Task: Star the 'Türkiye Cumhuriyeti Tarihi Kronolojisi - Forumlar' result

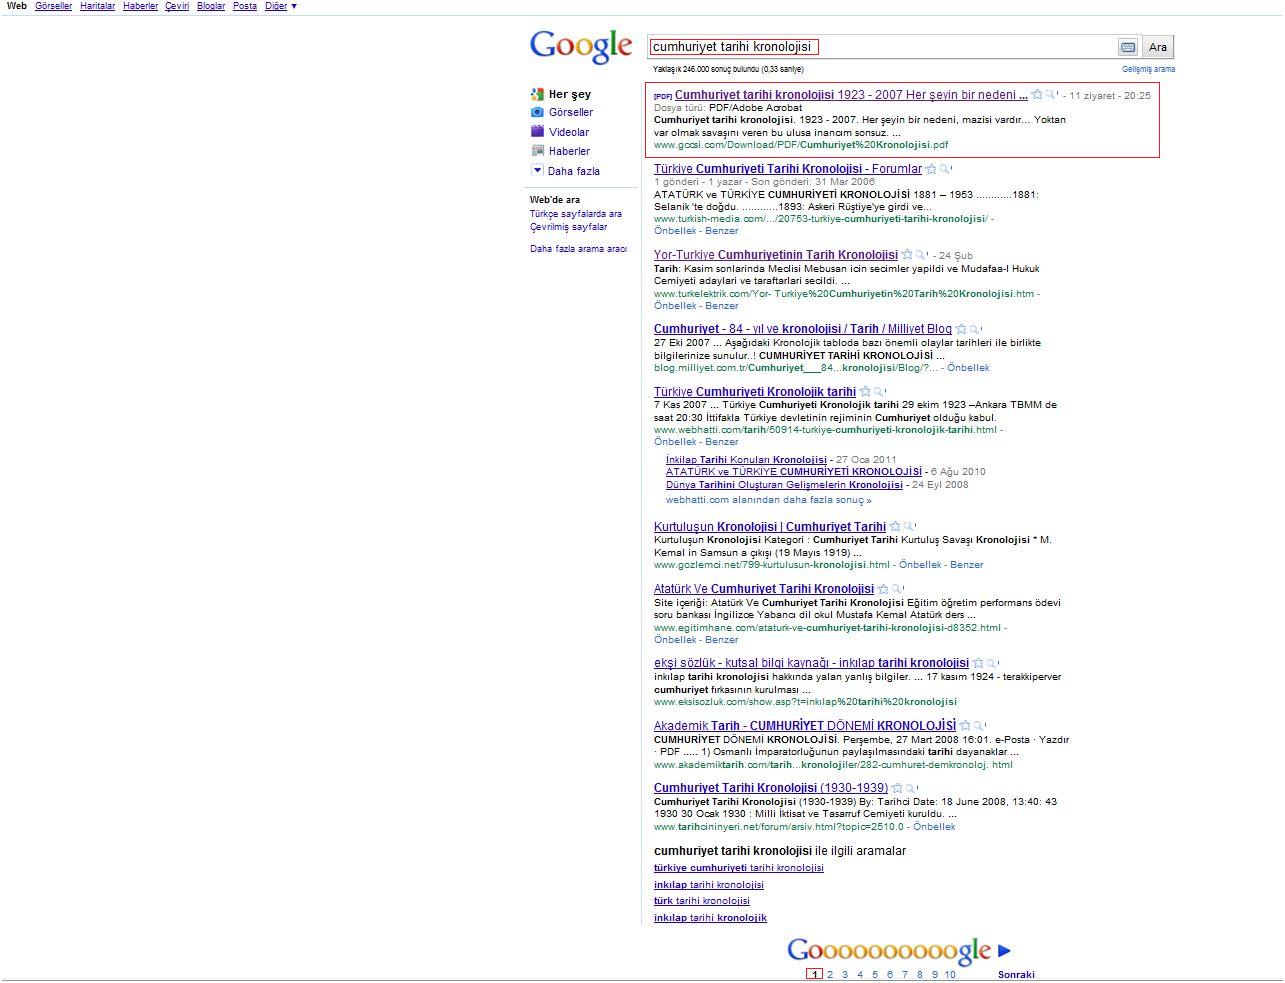Action: coord(931,169)
